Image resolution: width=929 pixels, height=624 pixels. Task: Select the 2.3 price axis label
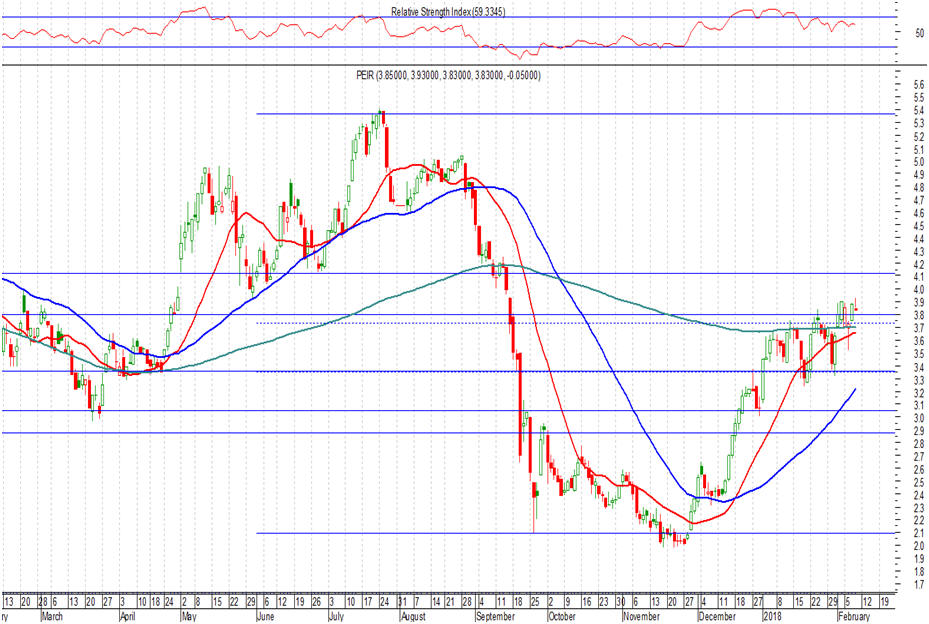coord(919,508)
